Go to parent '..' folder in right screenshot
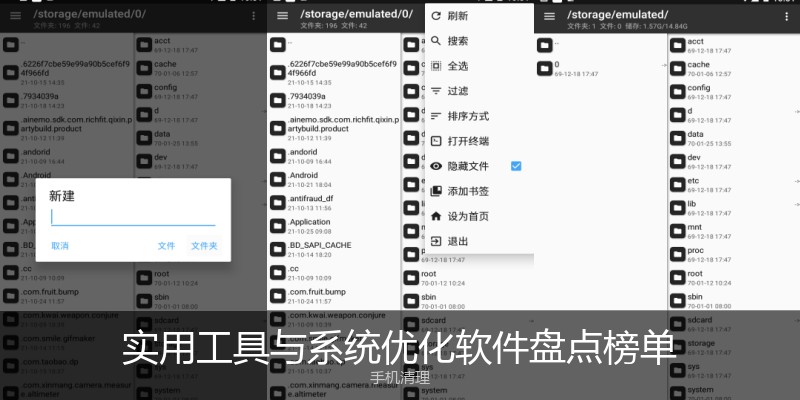800x400 pixels. 601,45
